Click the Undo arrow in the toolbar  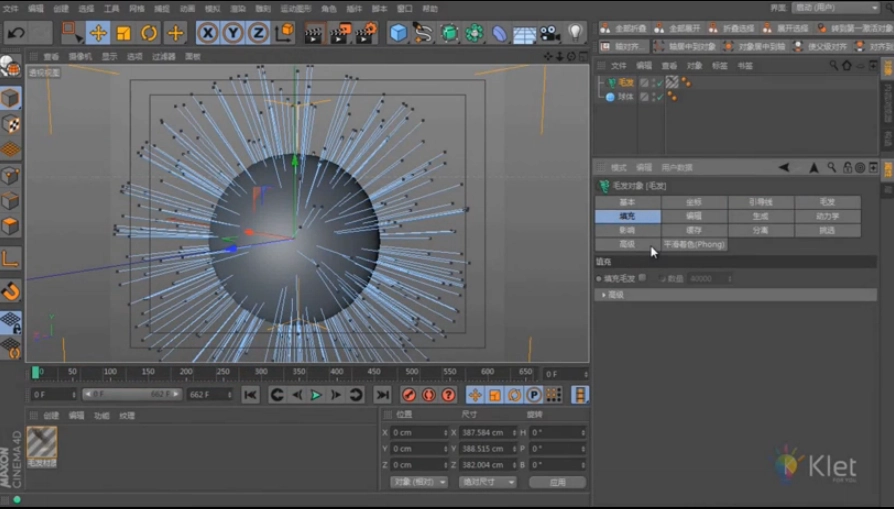16,33
